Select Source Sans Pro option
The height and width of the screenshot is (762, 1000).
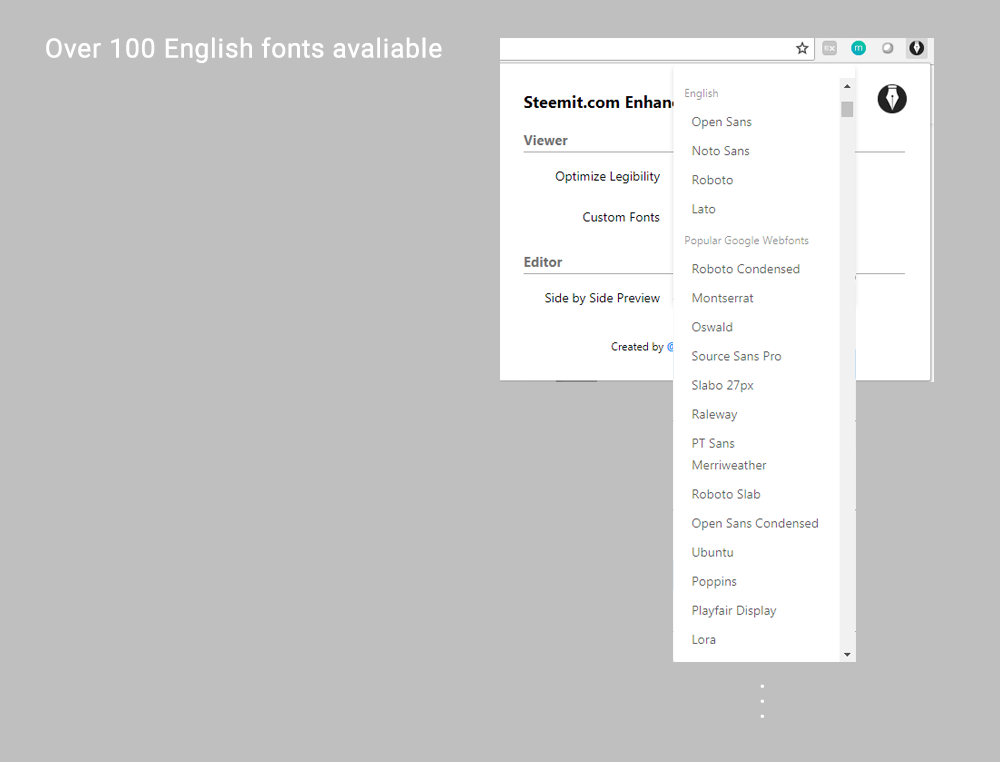736,356
